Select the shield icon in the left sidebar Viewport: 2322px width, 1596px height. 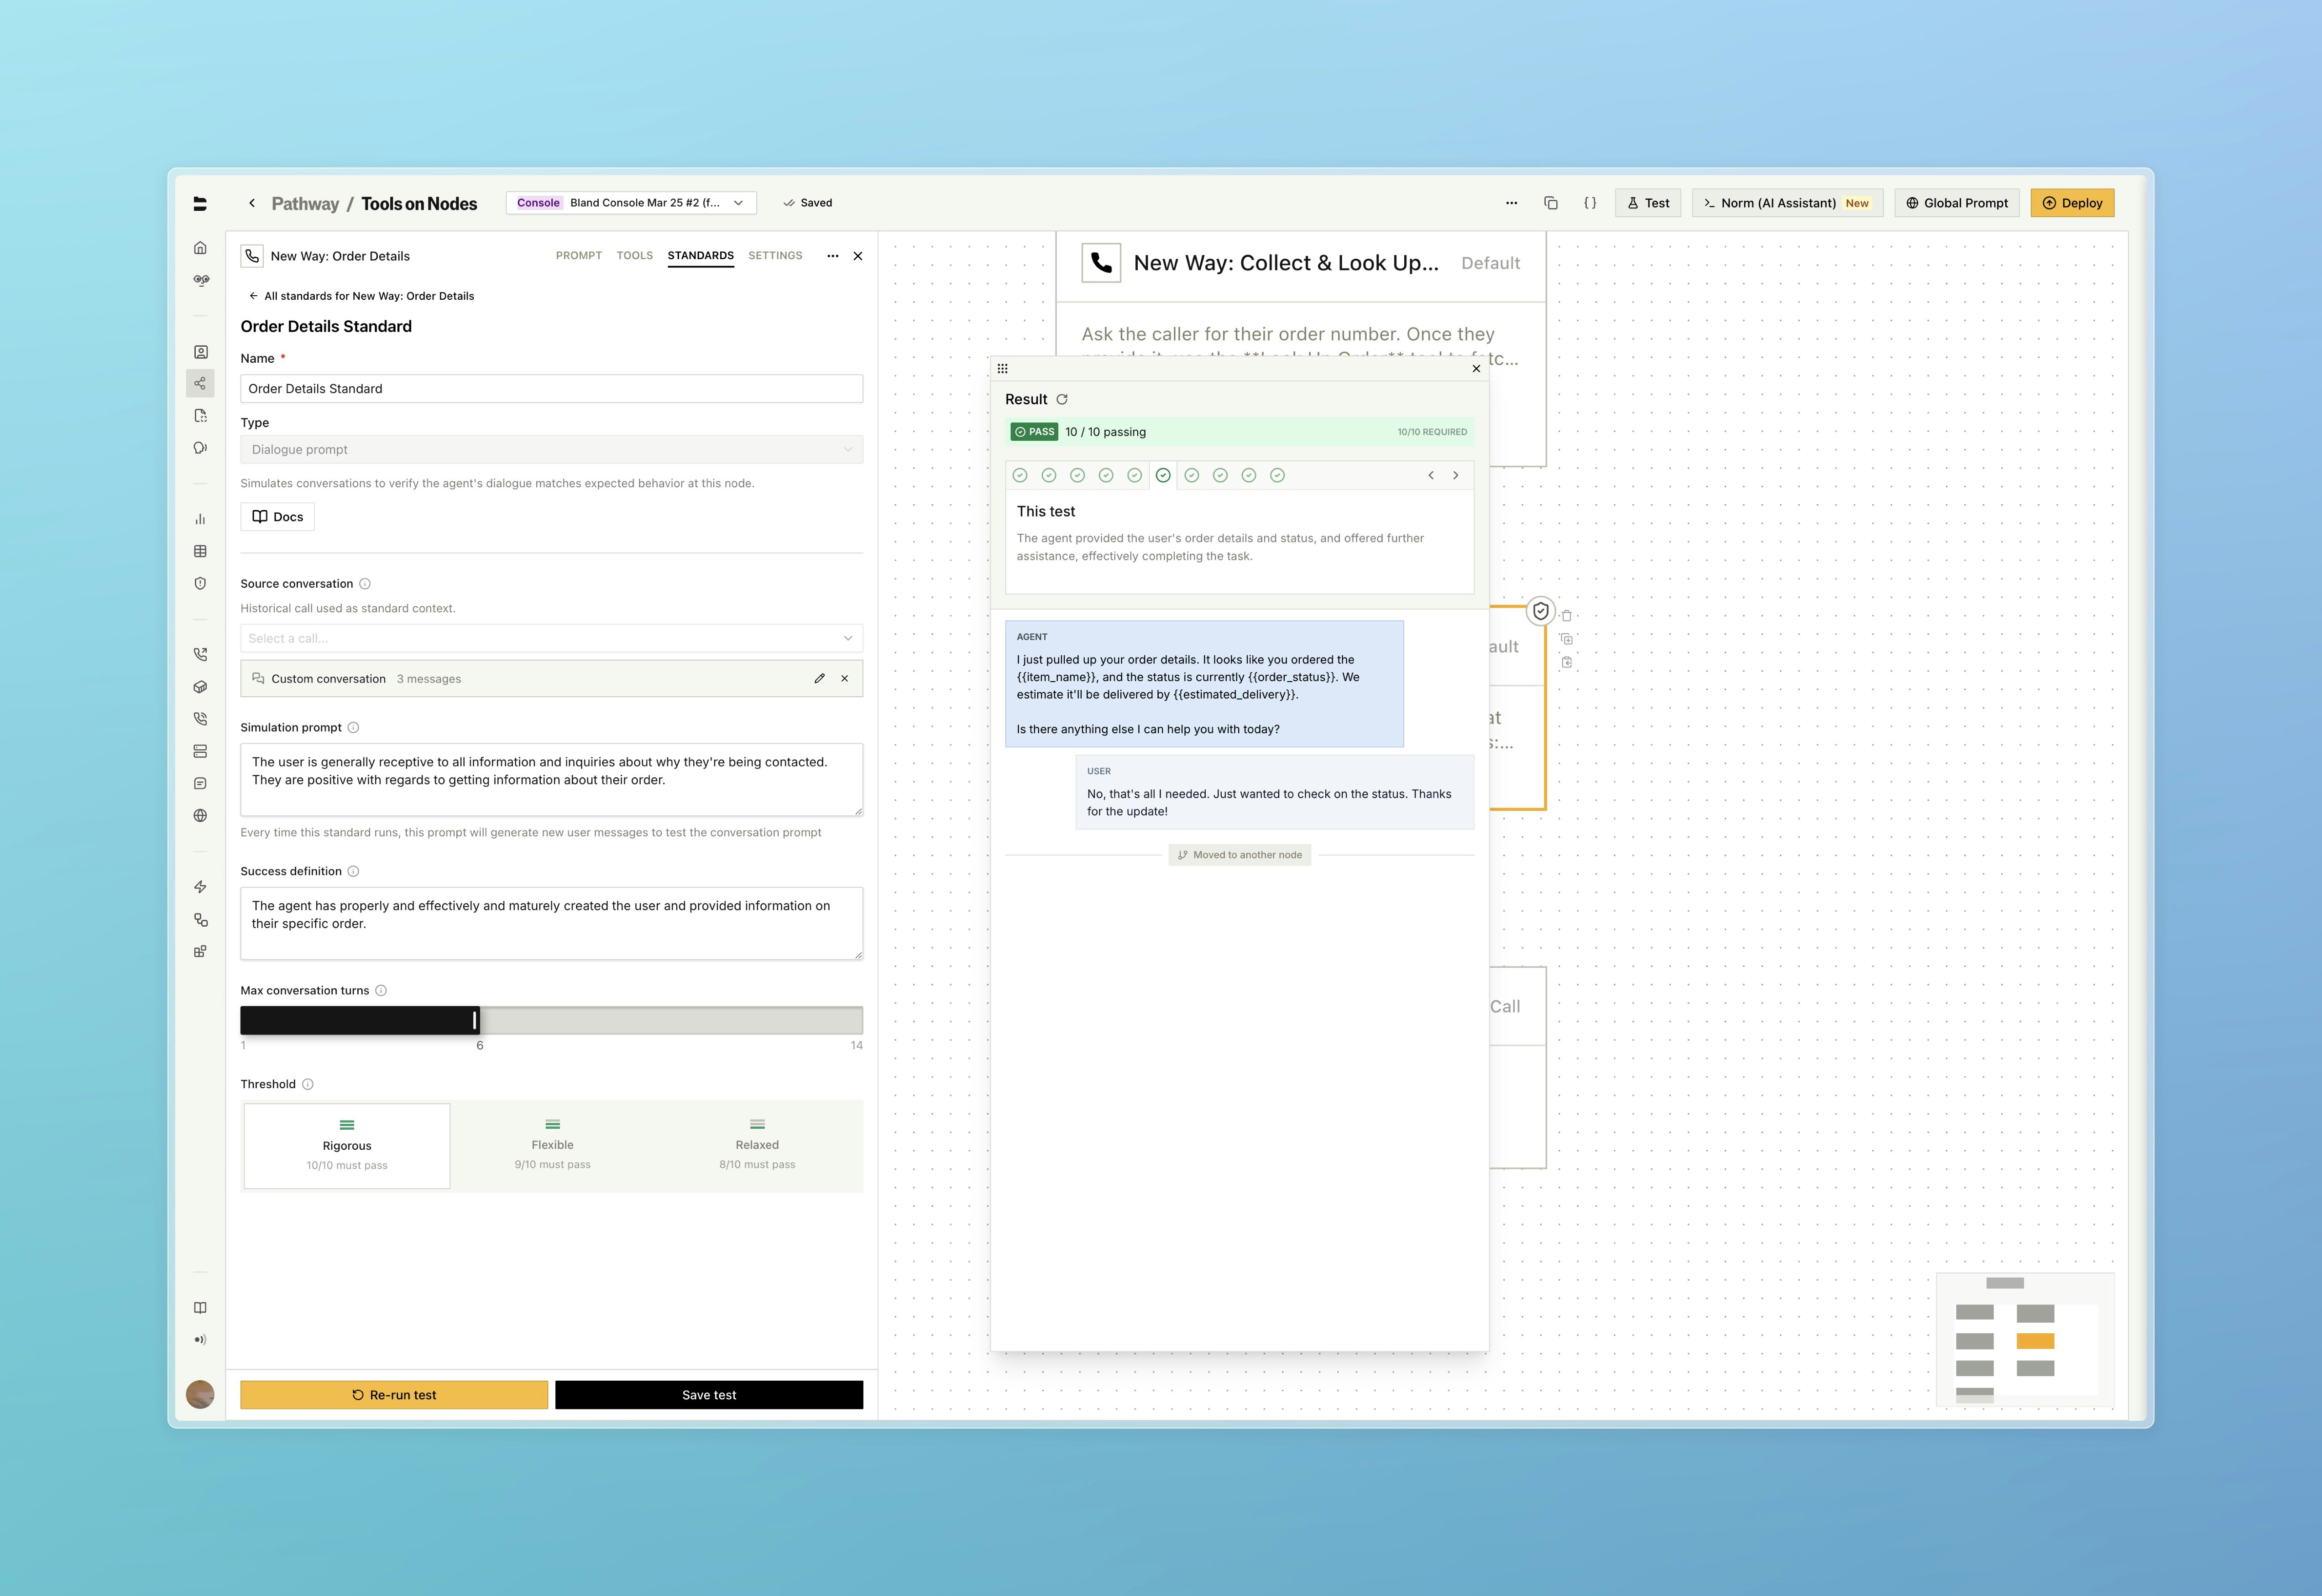click(200, 583)
